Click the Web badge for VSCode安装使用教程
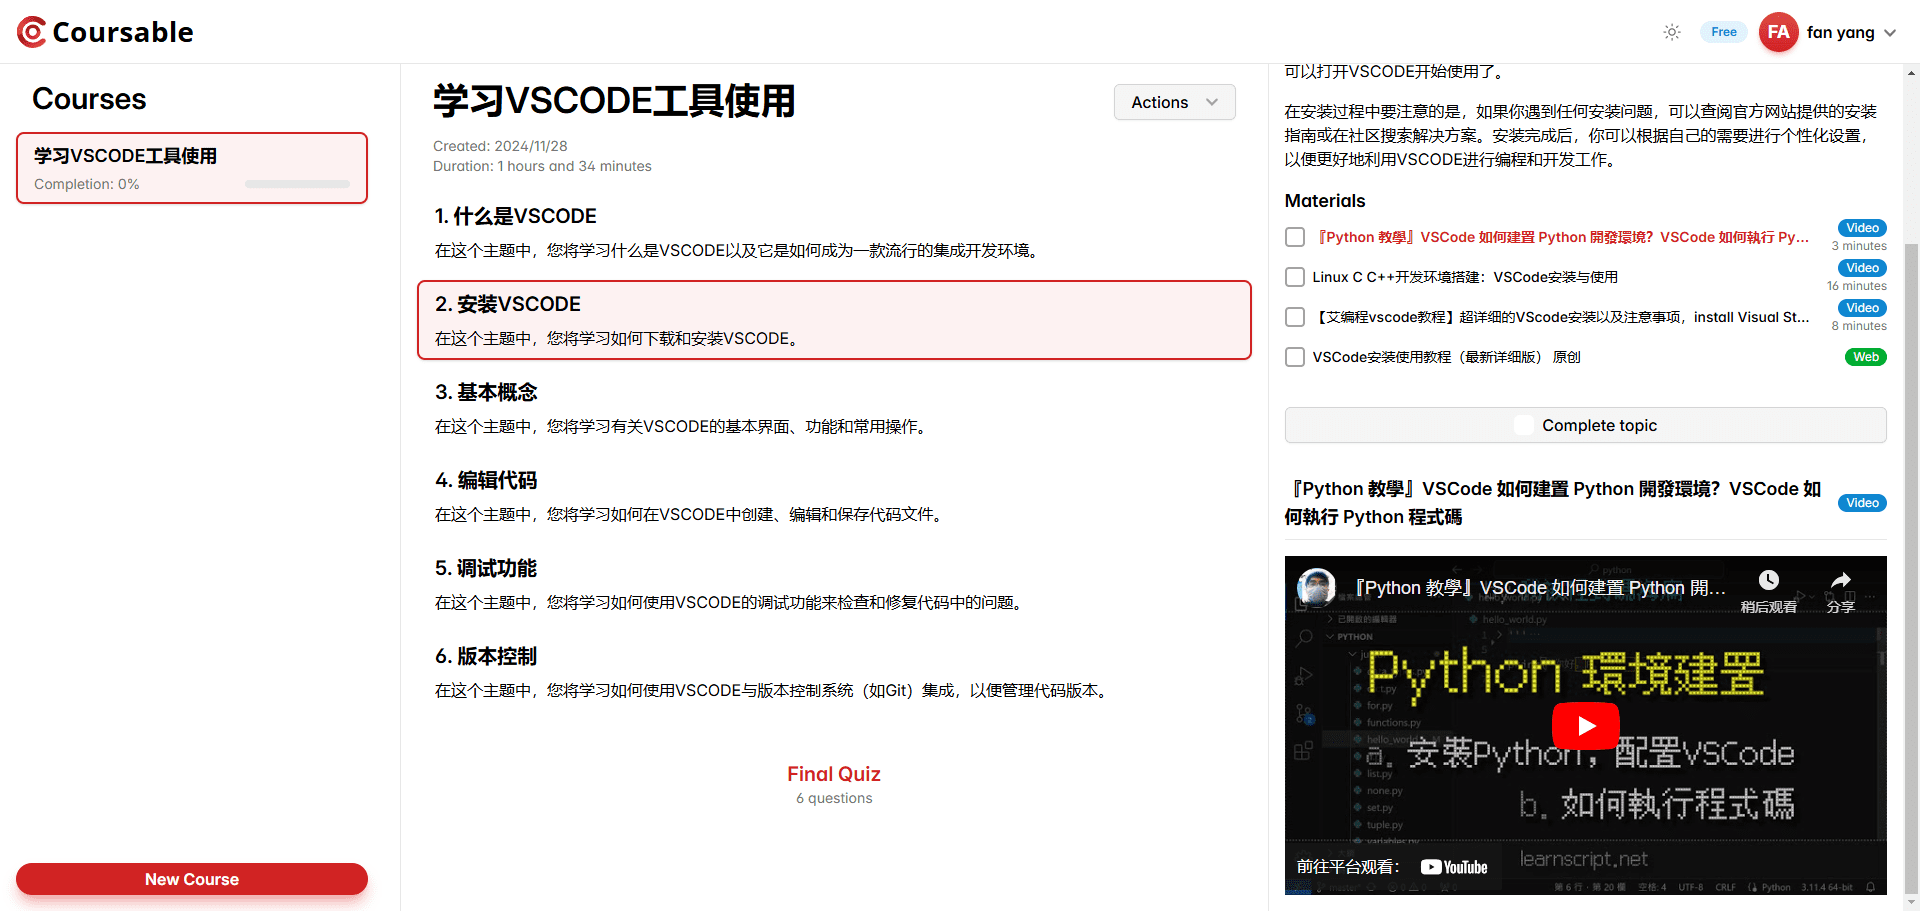Image resolution: width=1920 pixels, height=911 pixels. pos(1865,357)
